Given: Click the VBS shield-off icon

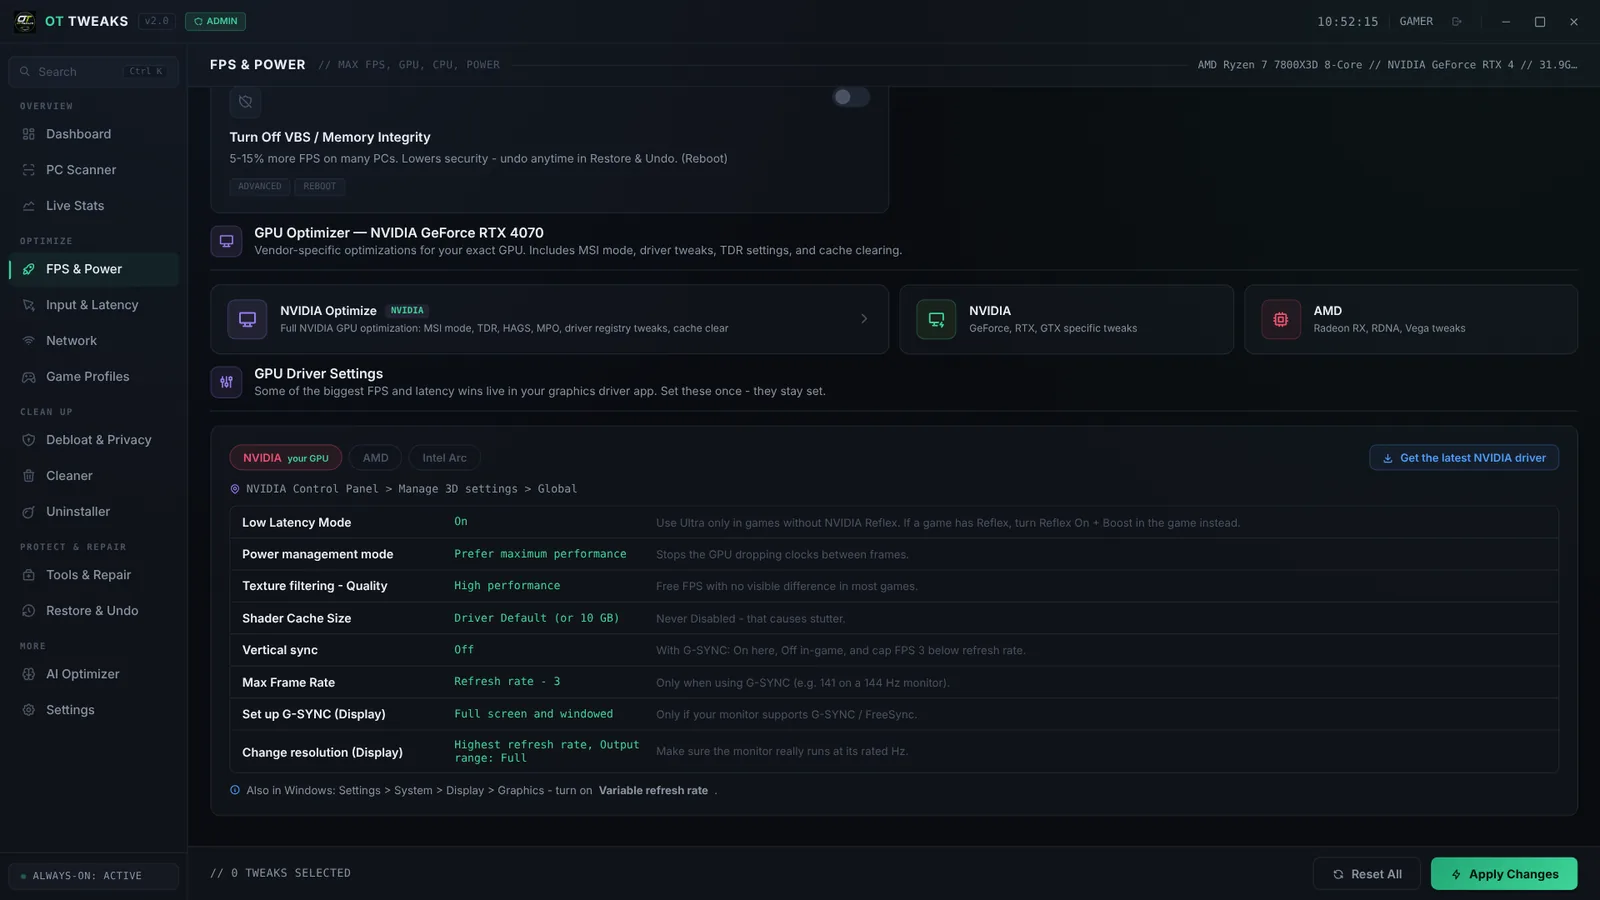Looking at the screenshot, I should (245, 102).
